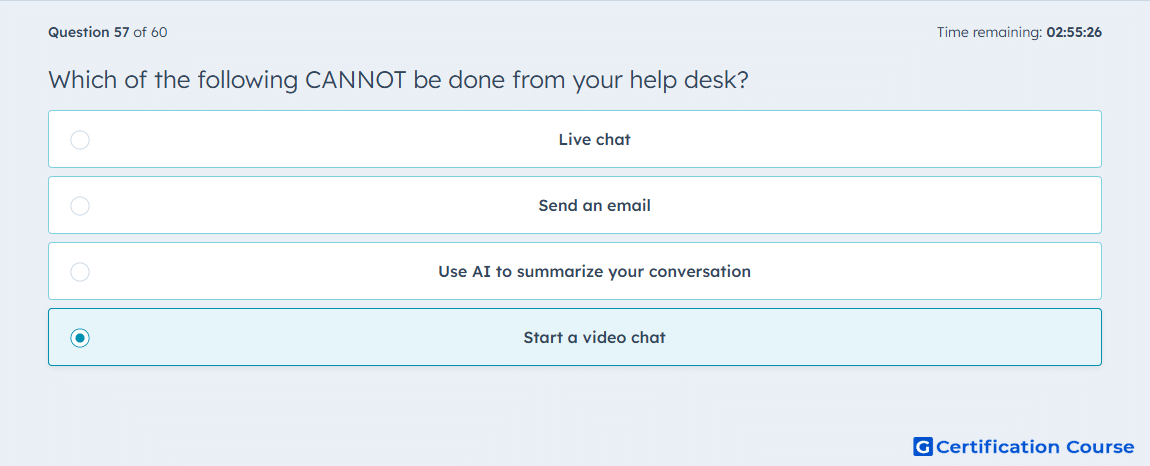Click the selected Start a video chat radio
Viewport: 1150px width, 466px height.
tap(80, 338)
